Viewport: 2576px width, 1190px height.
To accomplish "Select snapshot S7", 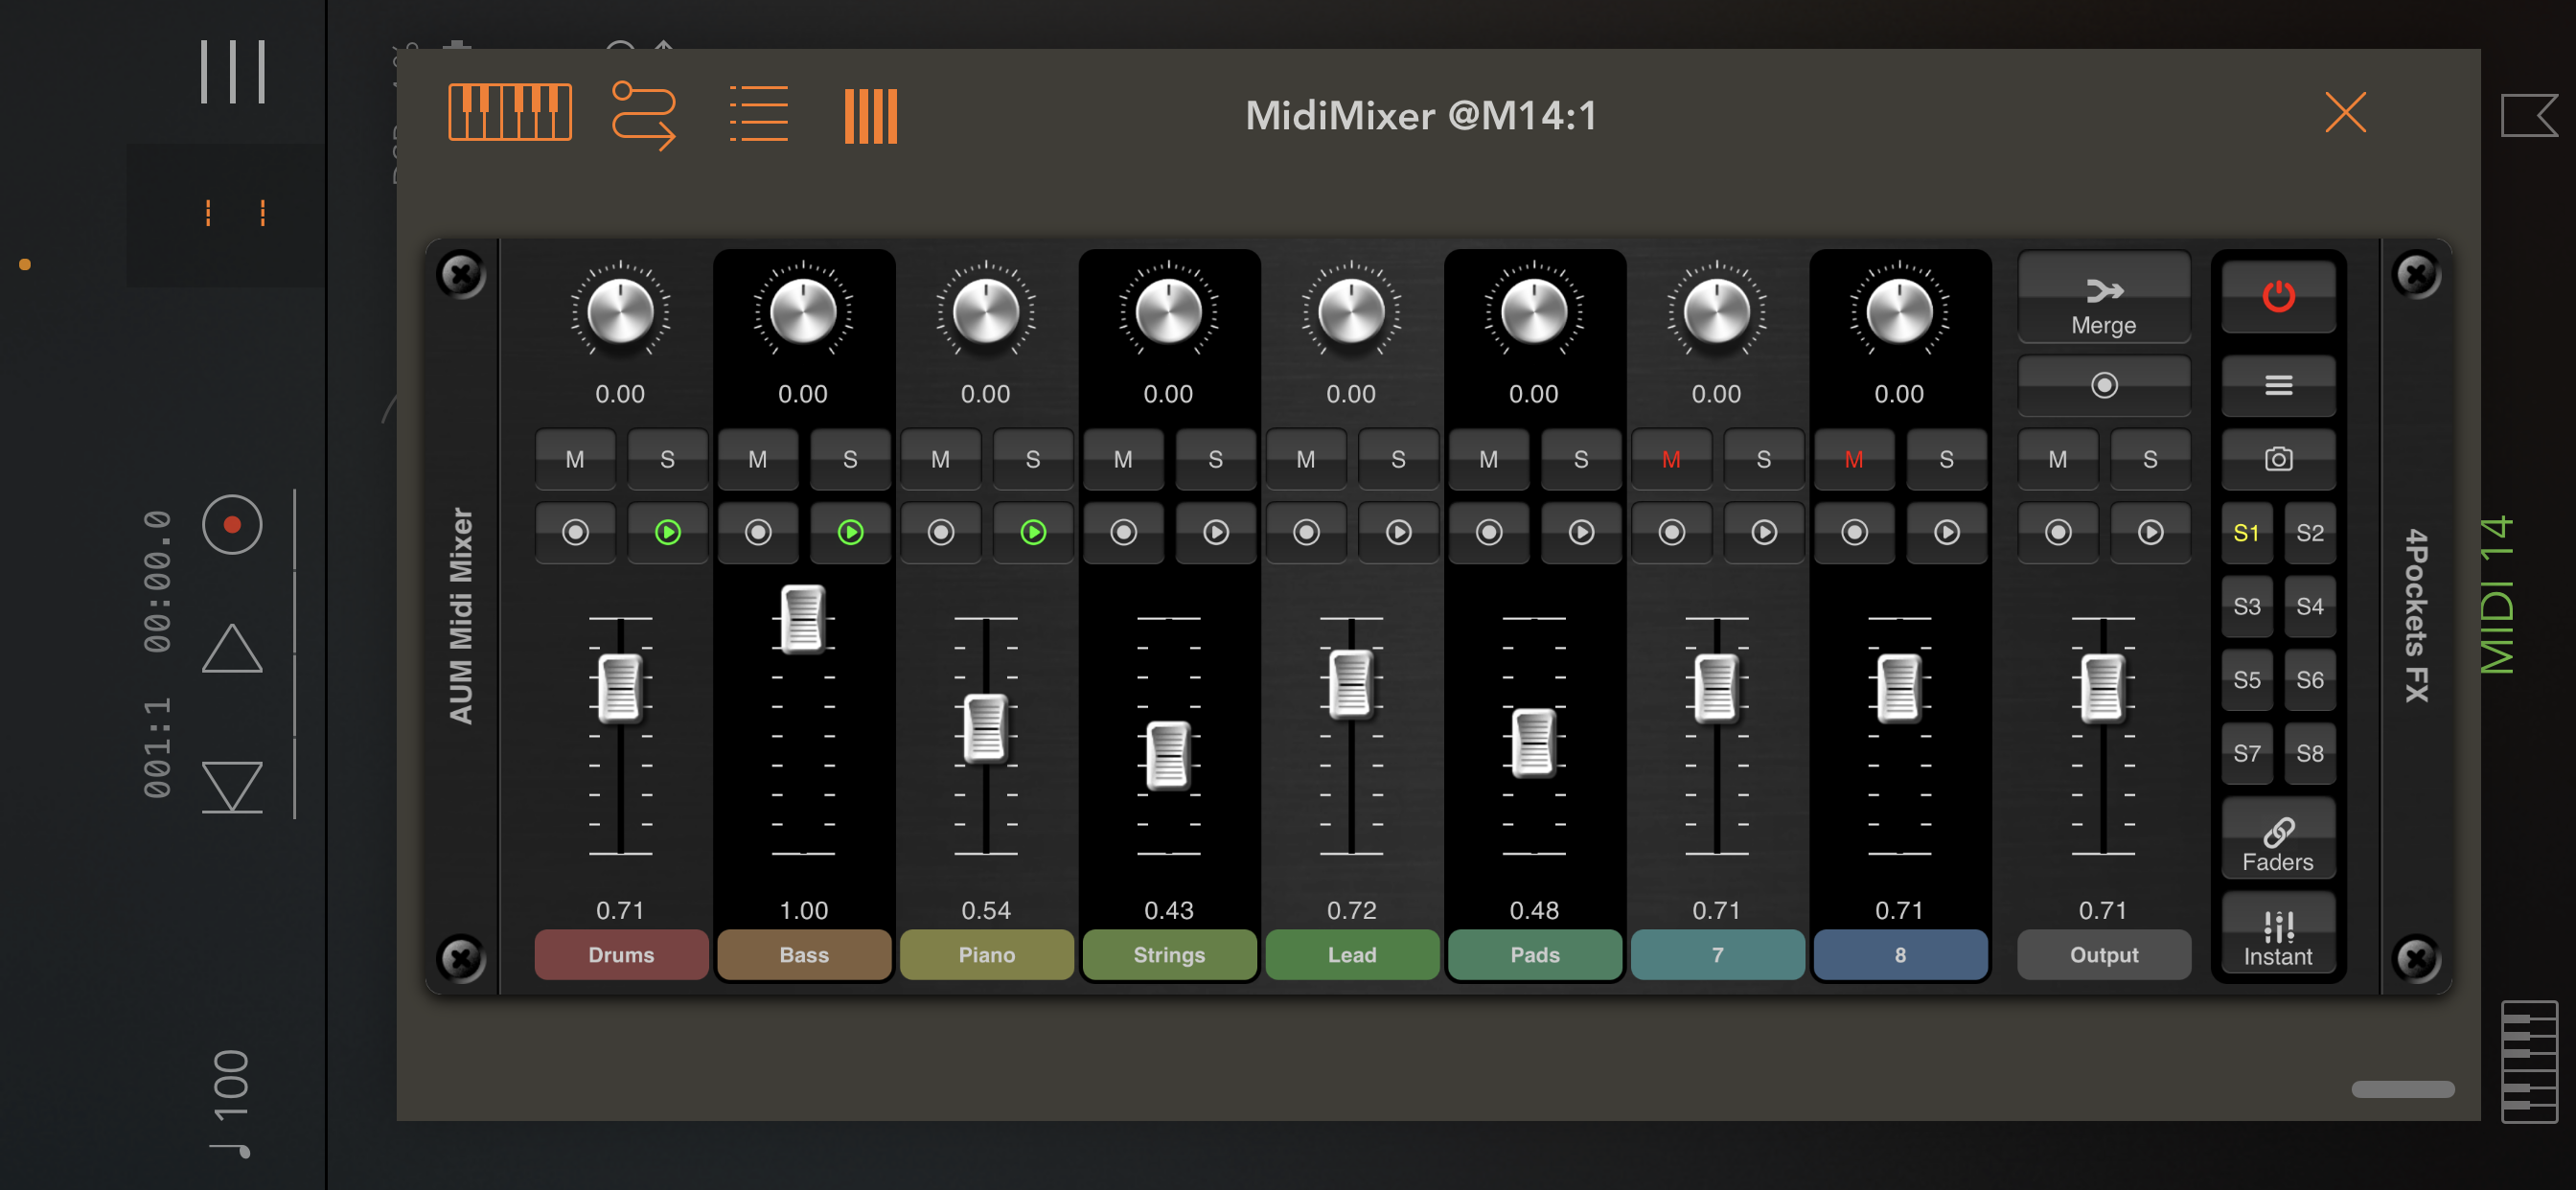I will click(x=2246, y=753).
